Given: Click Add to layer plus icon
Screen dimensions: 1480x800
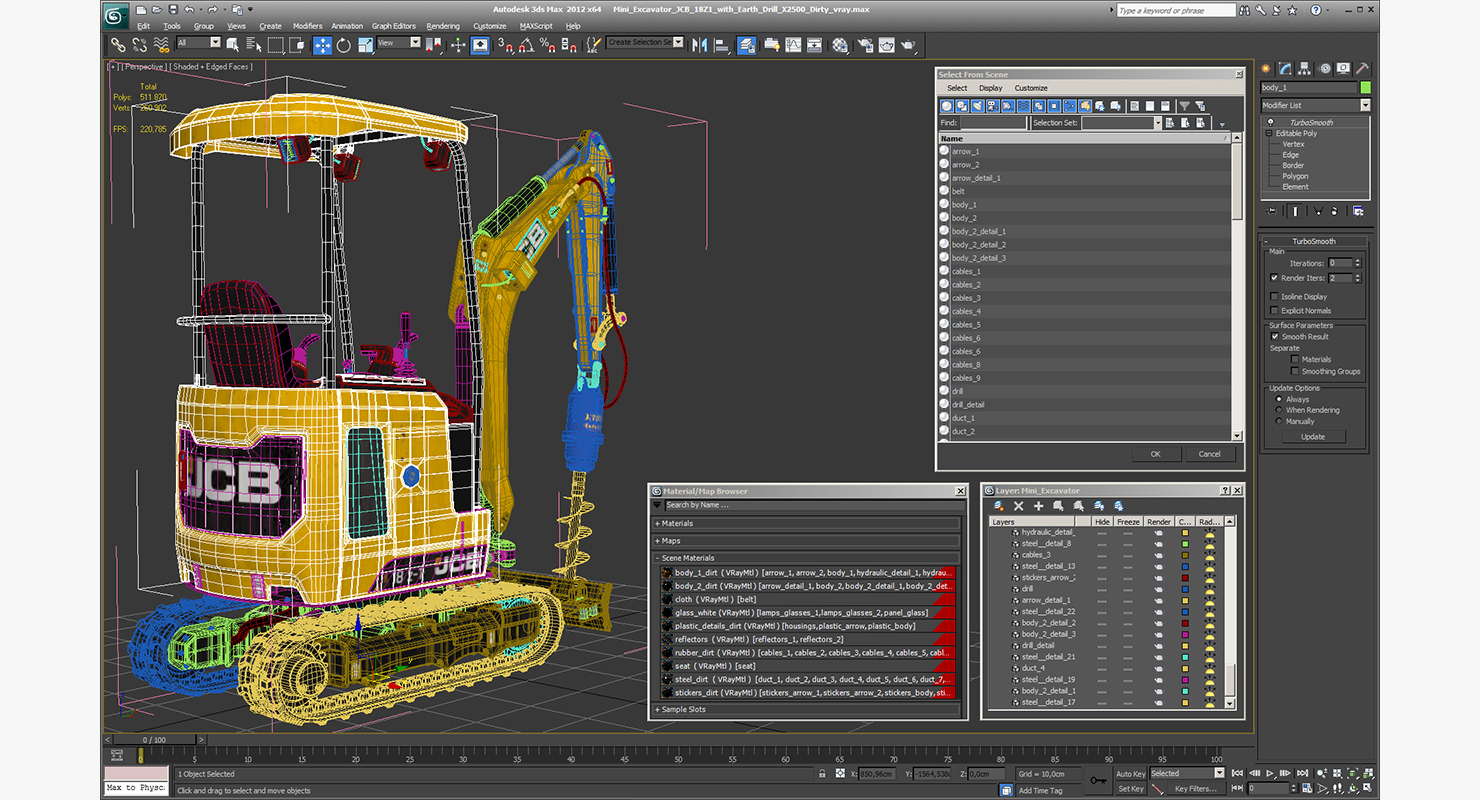Looking at the screenshot, I should (1038, 506).
